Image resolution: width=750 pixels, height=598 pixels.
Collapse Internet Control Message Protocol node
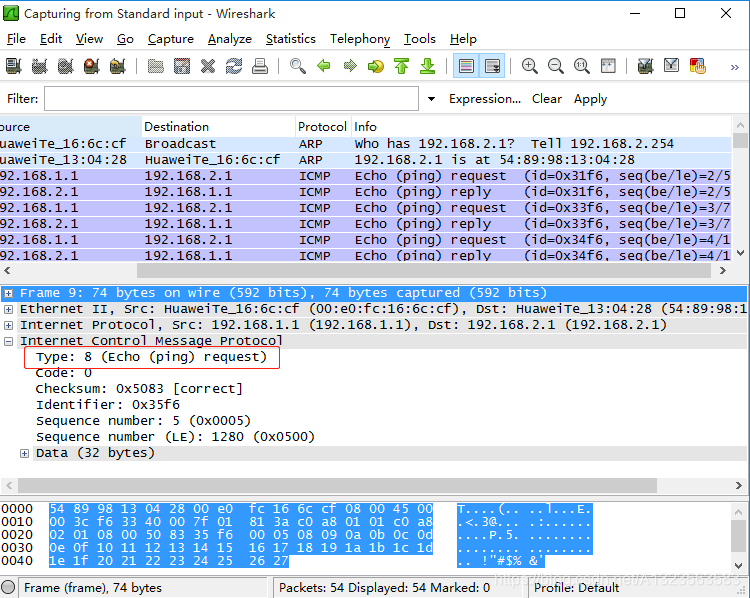[9, 342]
